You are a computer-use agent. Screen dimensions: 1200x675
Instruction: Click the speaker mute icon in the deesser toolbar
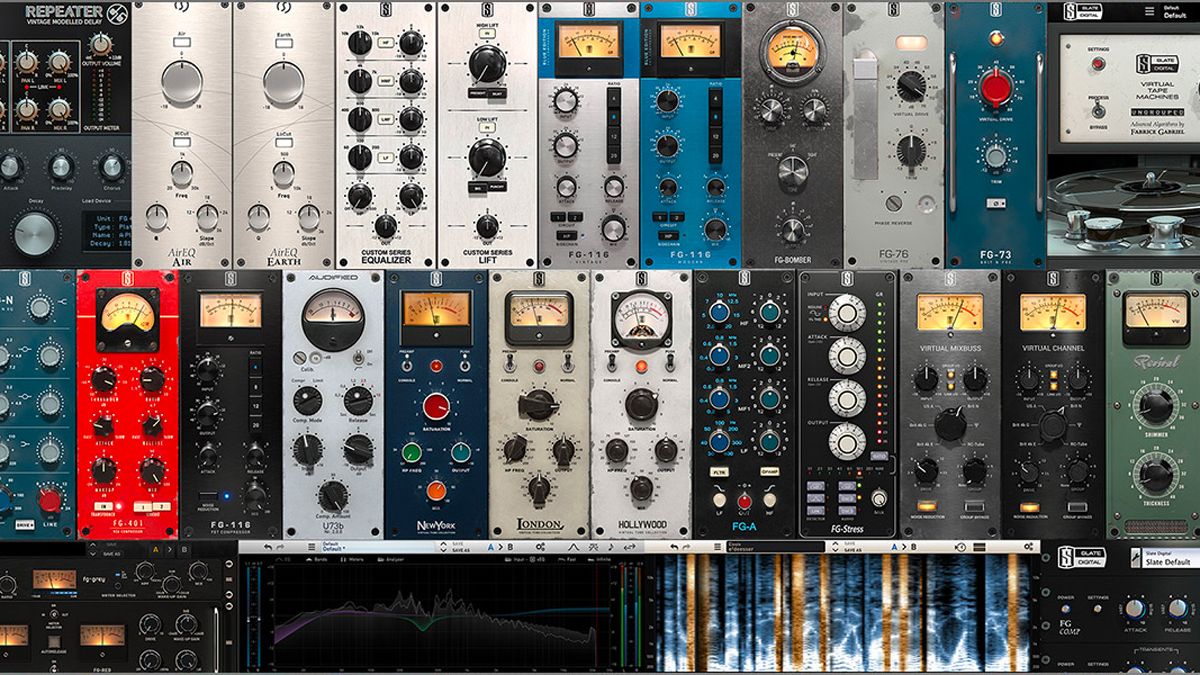[959, 547]
